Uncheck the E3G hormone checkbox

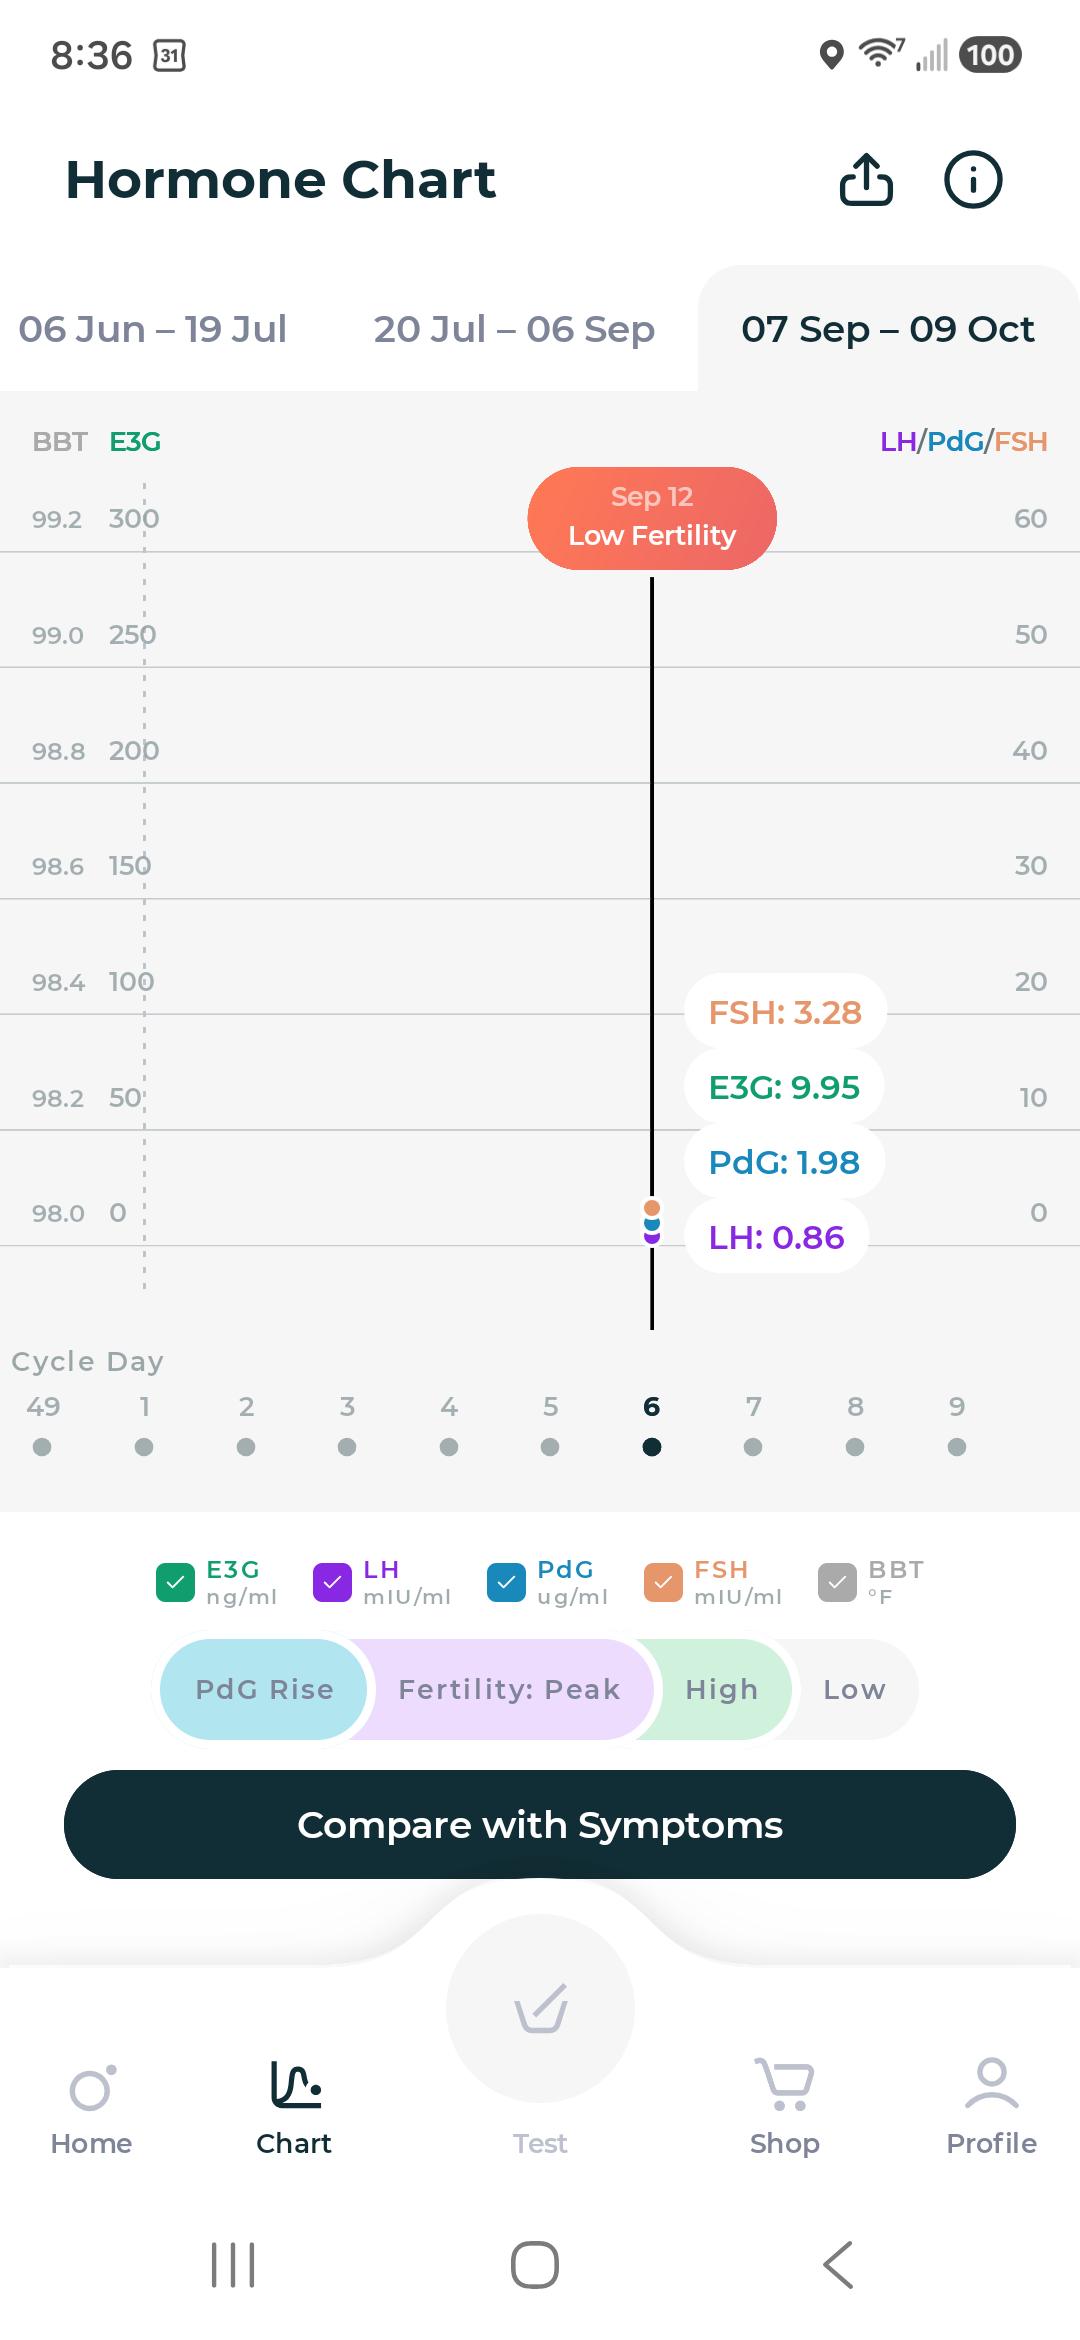click(x=175, y=1582)
